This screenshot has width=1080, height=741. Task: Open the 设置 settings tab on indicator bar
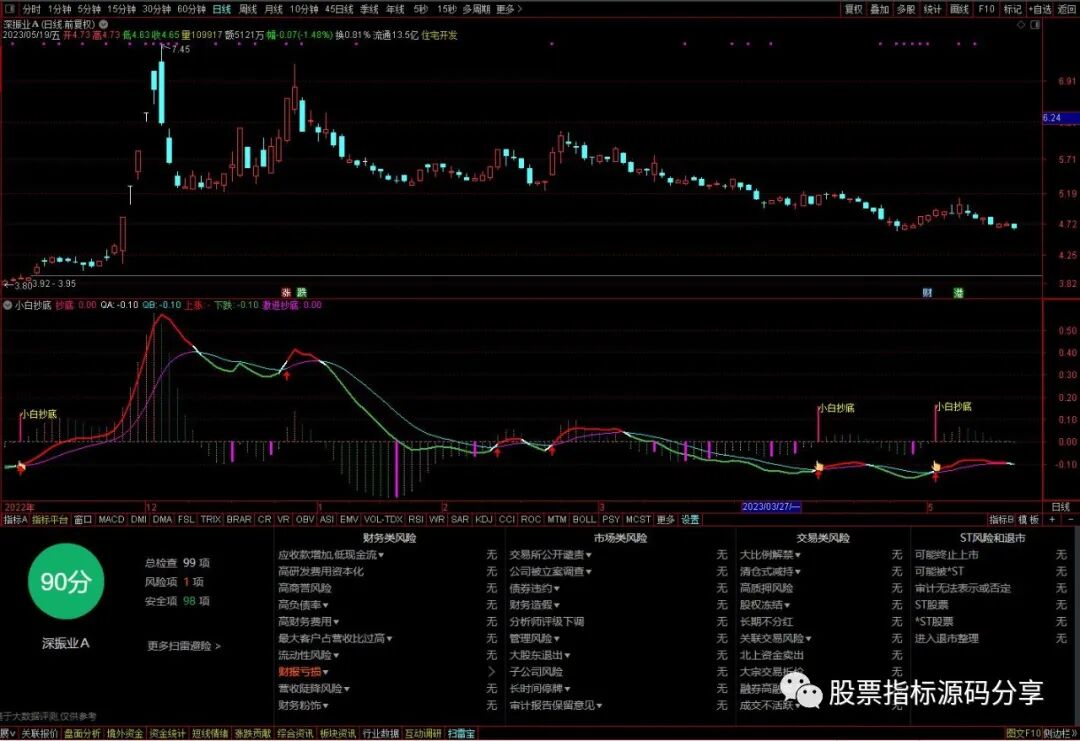click(x=690, y=520)
